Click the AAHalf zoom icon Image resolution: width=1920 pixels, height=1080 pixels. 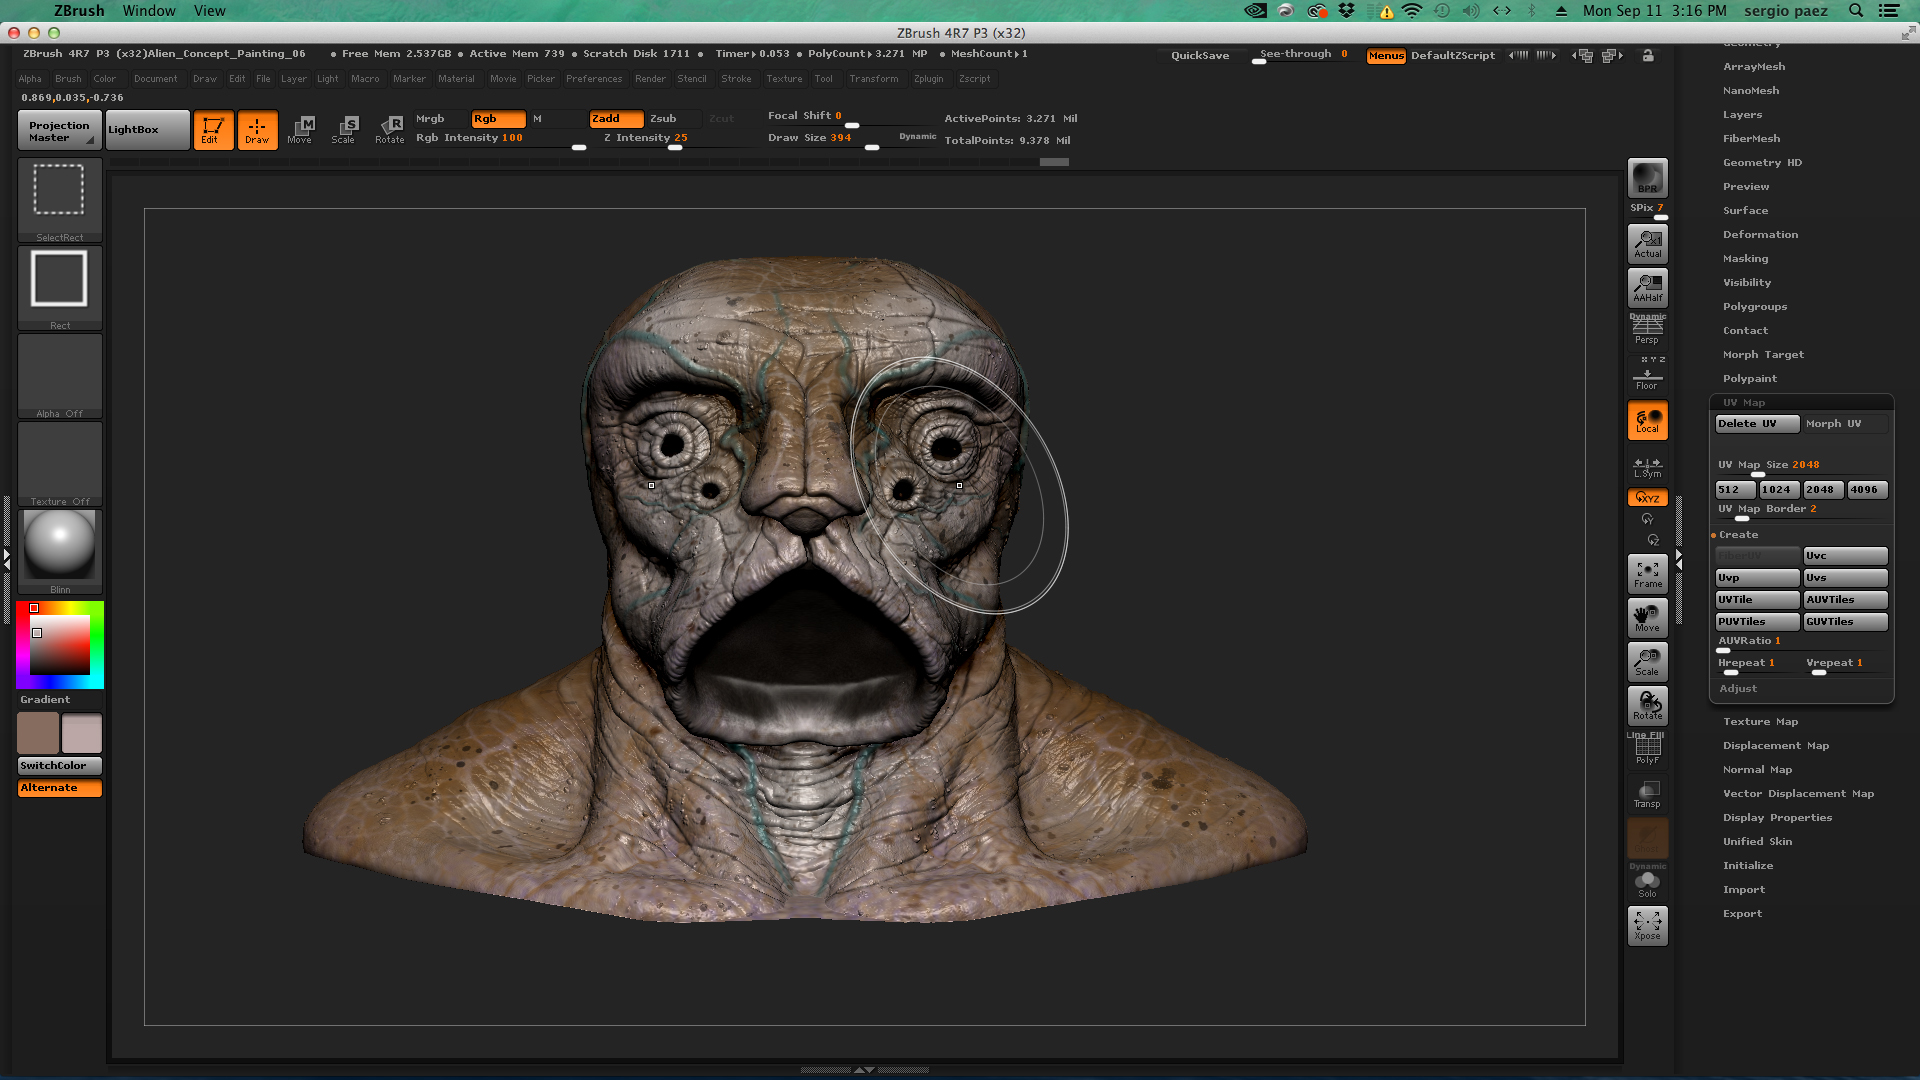[1647, 287]
